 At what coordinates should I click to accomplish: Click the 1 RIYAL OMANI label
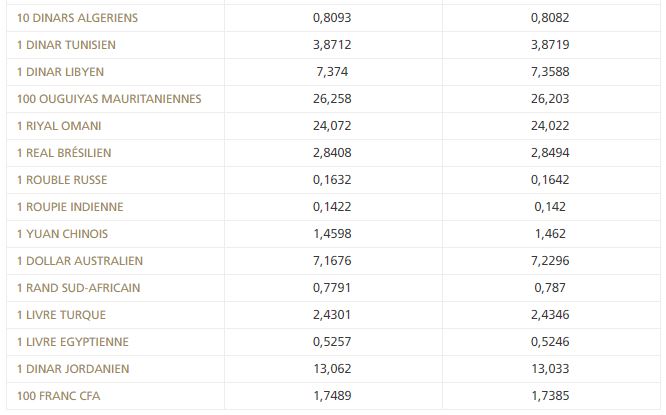[x=59, y=126]
